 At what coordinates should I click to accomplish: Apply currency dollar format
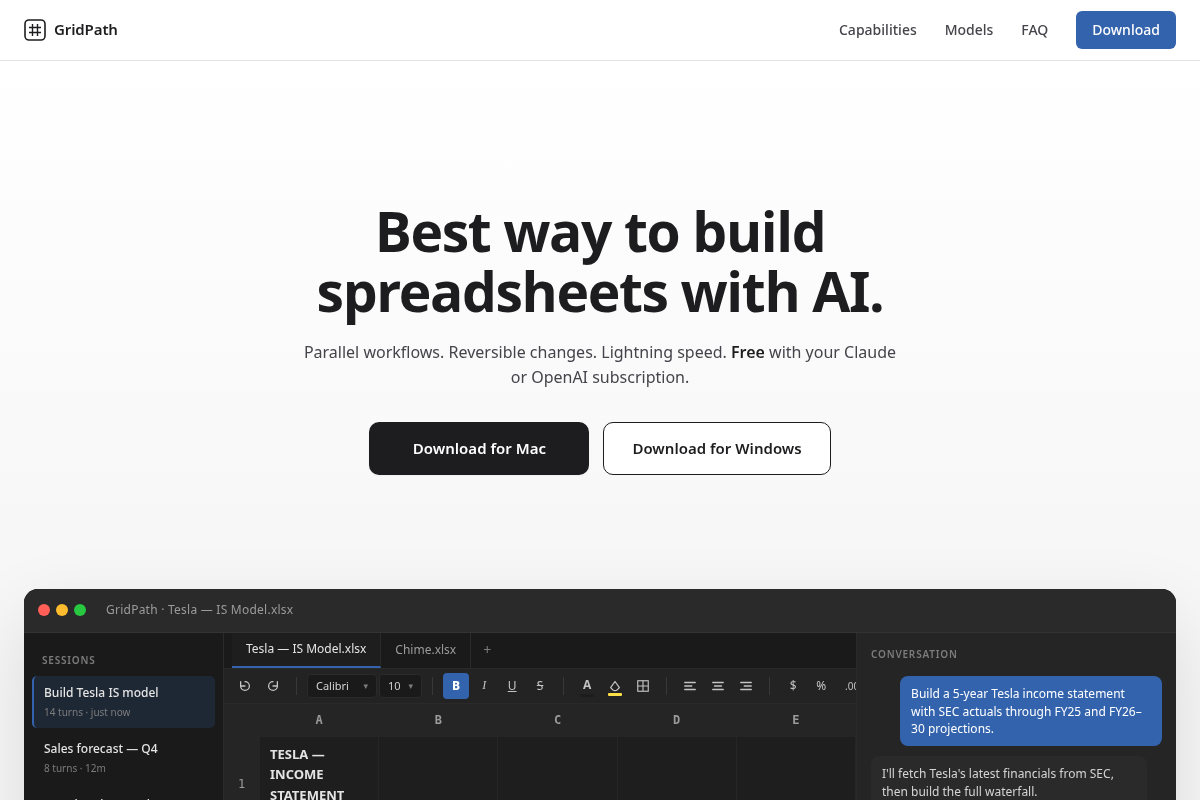click(793, 686)
